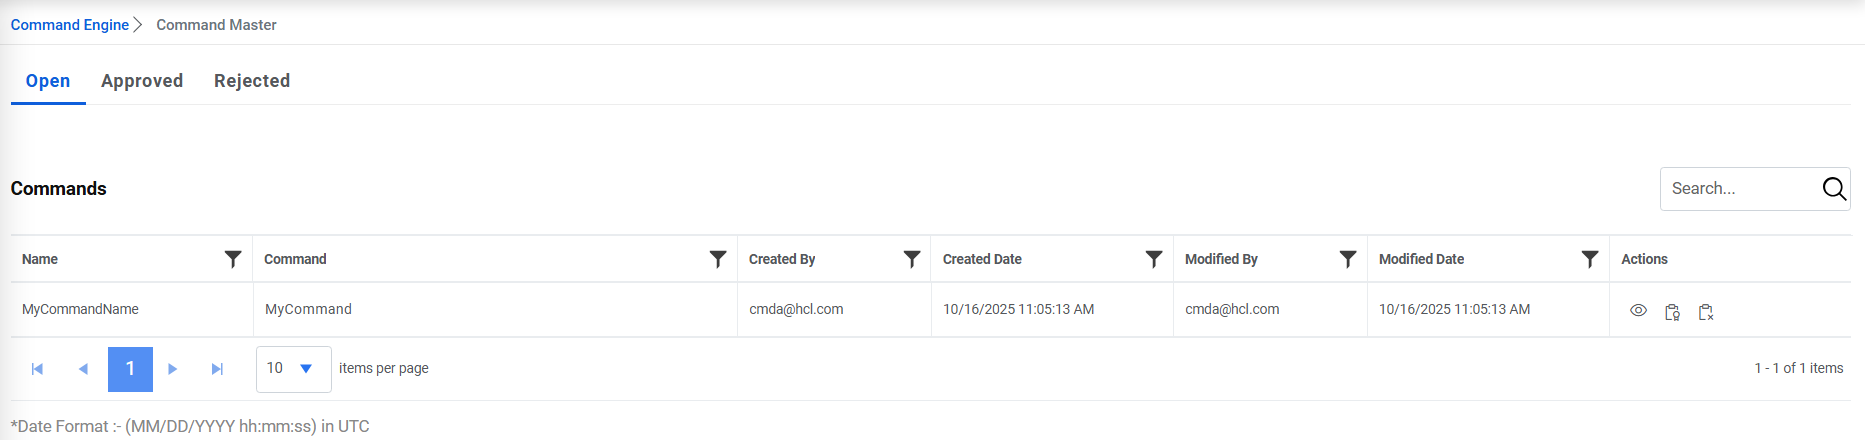The width and height of the screenshot is (1865, 440).
Task: Click page 1 pagination button
Action: tap(130, 369)
